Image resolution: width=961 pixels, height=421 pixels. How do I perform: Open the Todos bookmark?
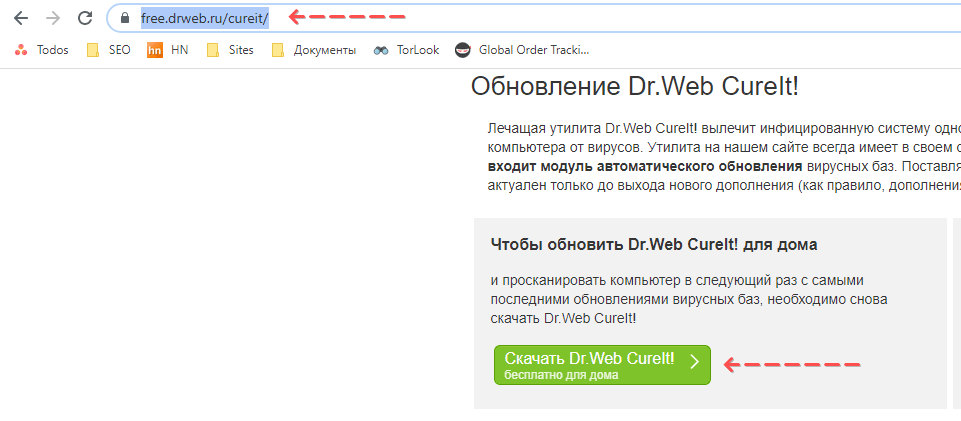coord(41,50)
